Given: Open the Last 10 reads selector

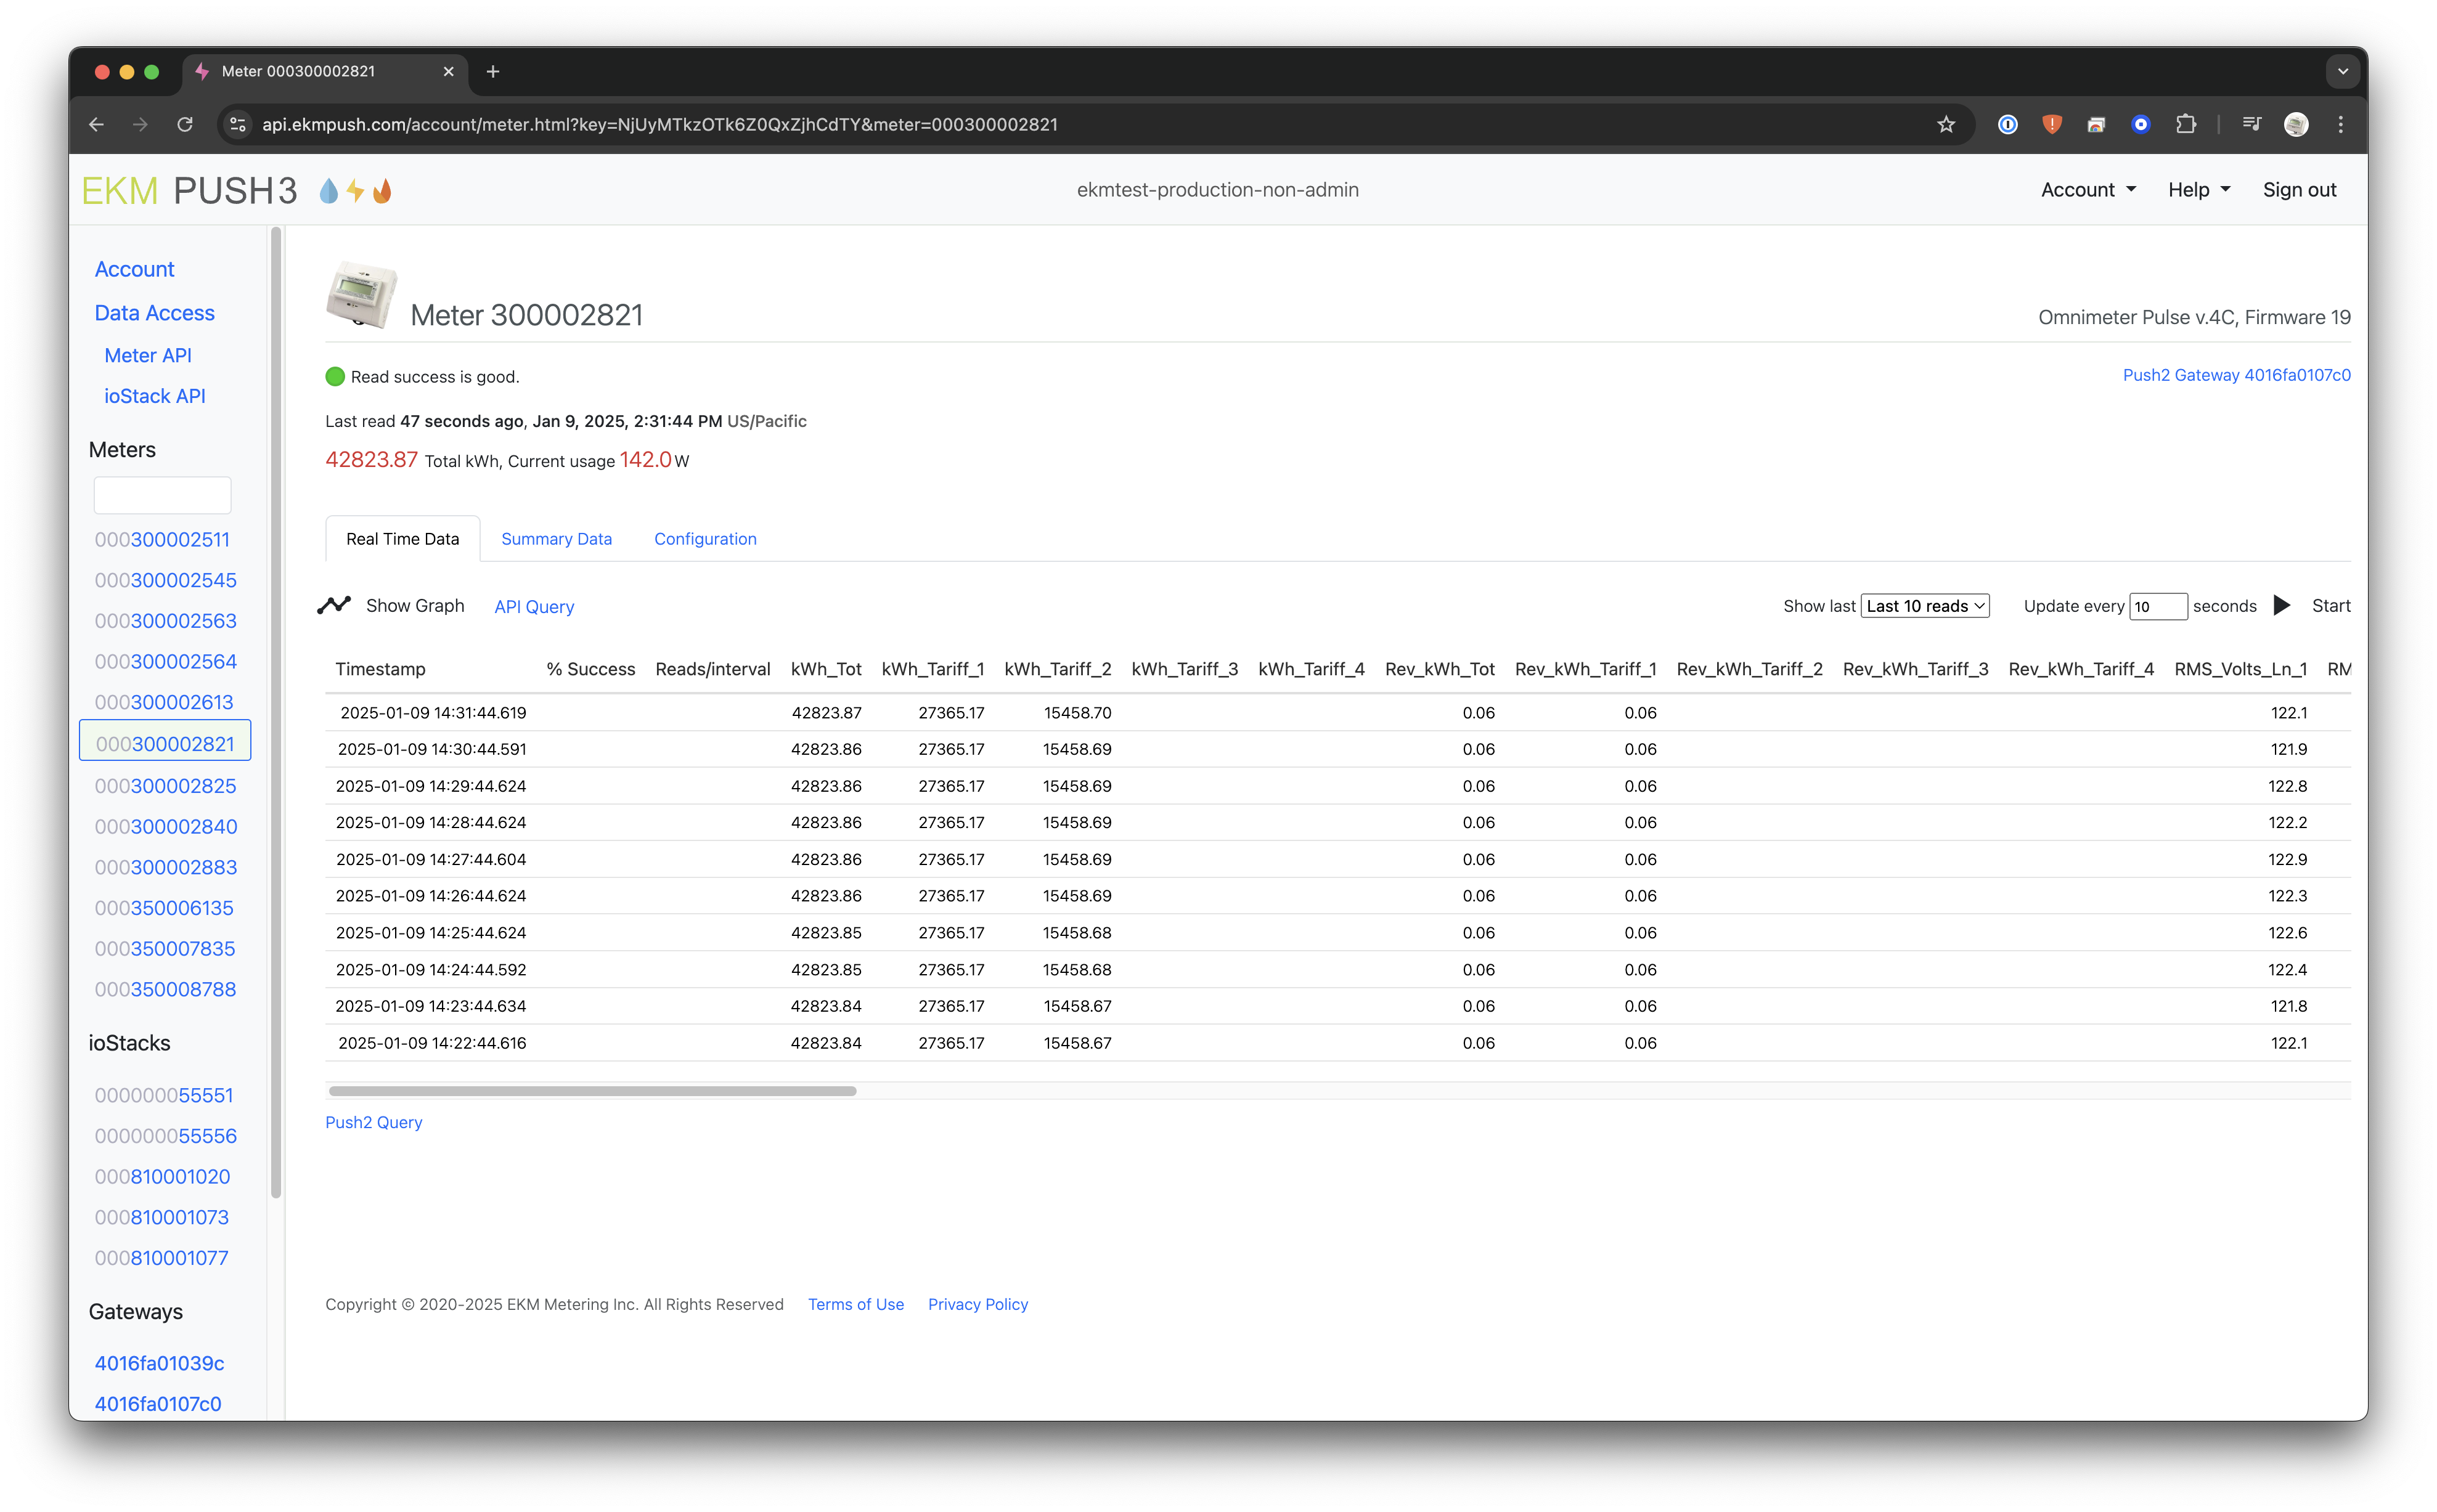Looking at the screenshot, I should point(1924,606).
